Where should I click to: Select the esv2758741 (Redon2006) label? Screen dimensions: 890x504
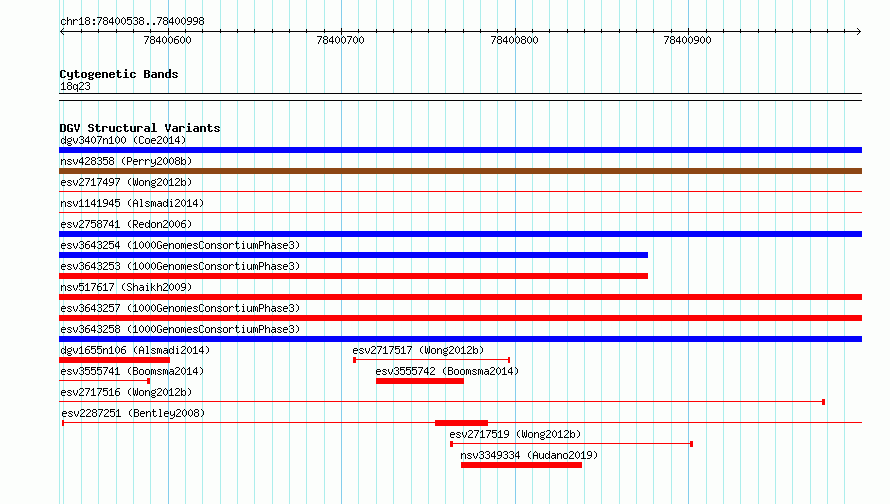[126, 224]
